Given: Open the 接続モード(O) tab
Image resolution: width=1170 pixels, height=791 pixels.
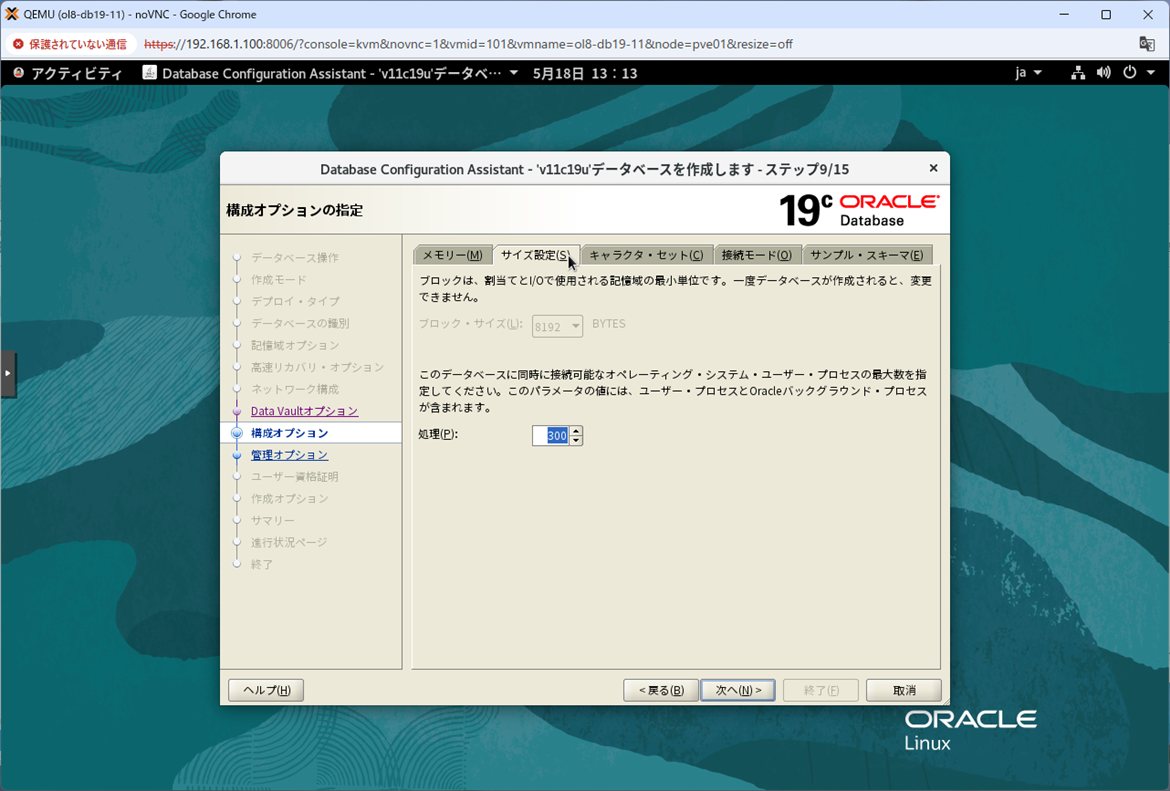Looking at the screenshot, I should click(x=757, y=255).
